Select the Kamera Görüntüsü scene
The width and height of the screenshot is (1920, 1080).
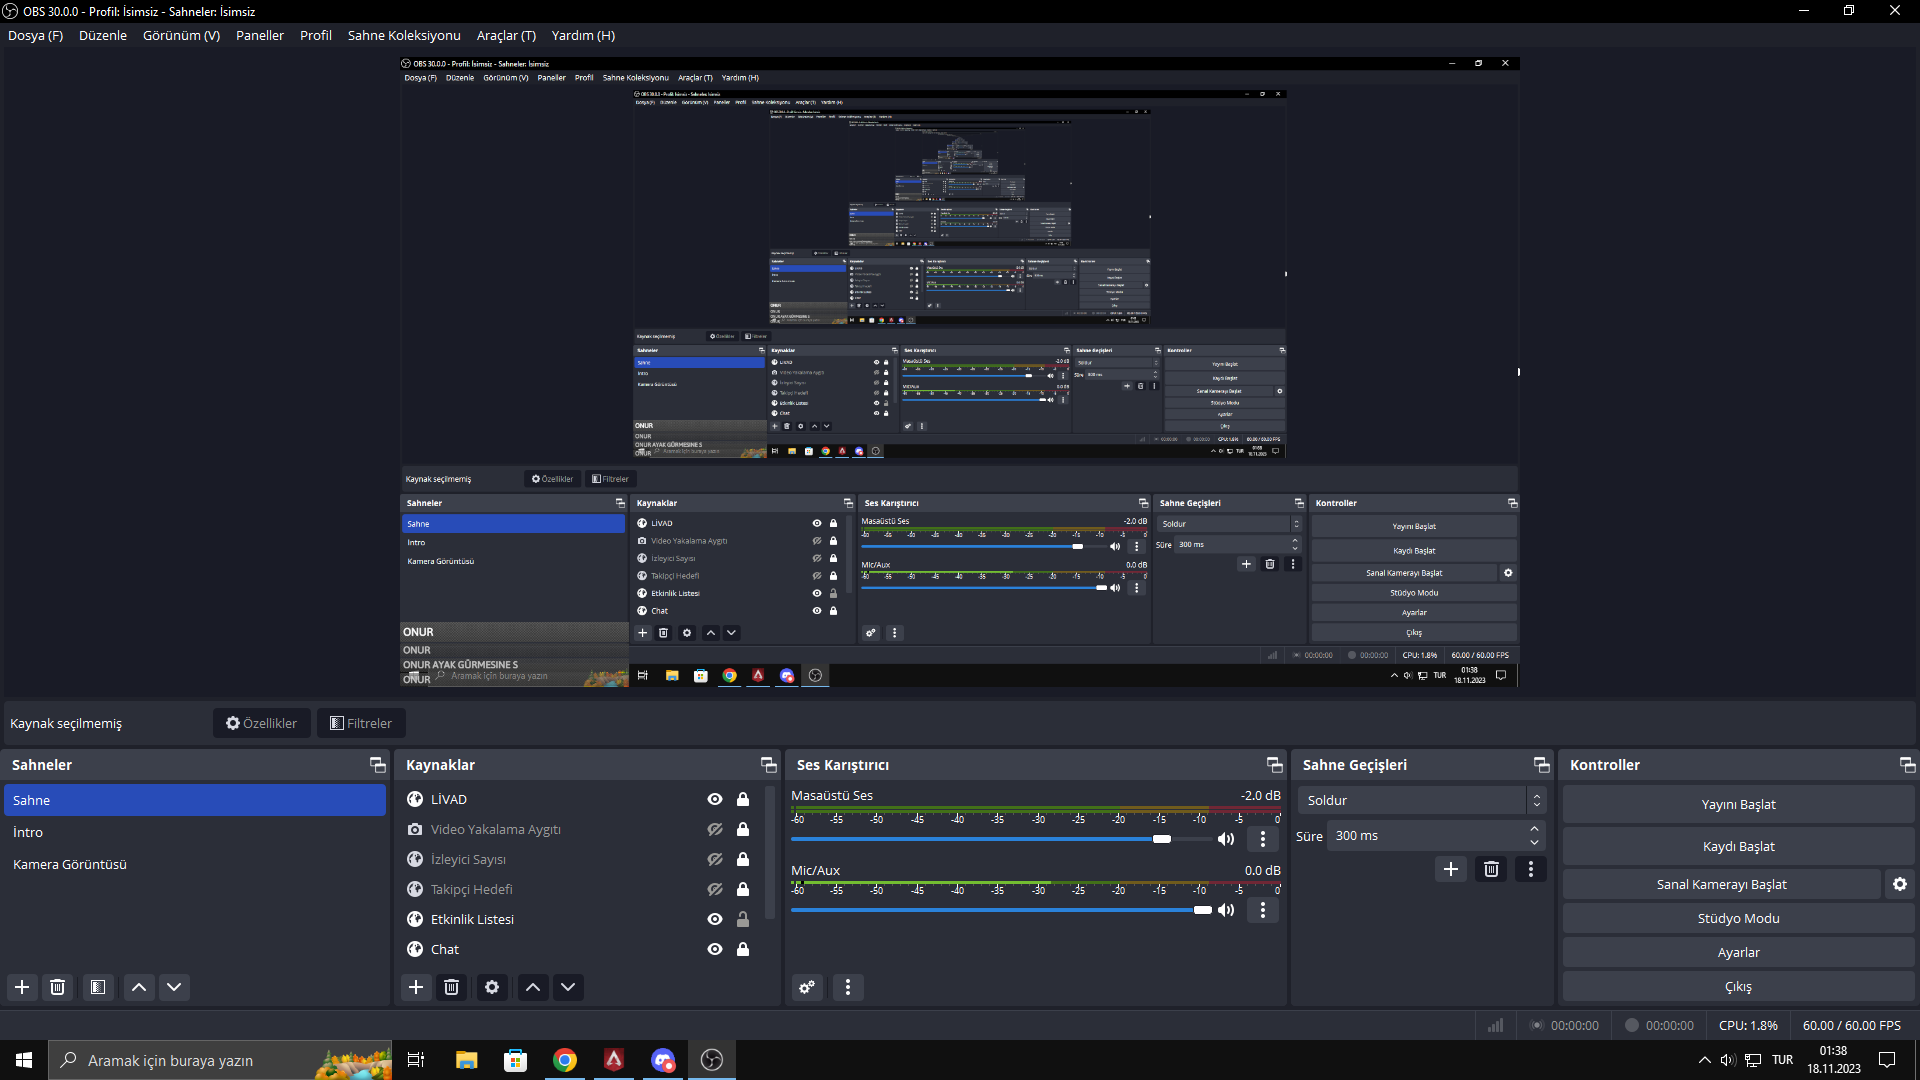tap(195, 864)
